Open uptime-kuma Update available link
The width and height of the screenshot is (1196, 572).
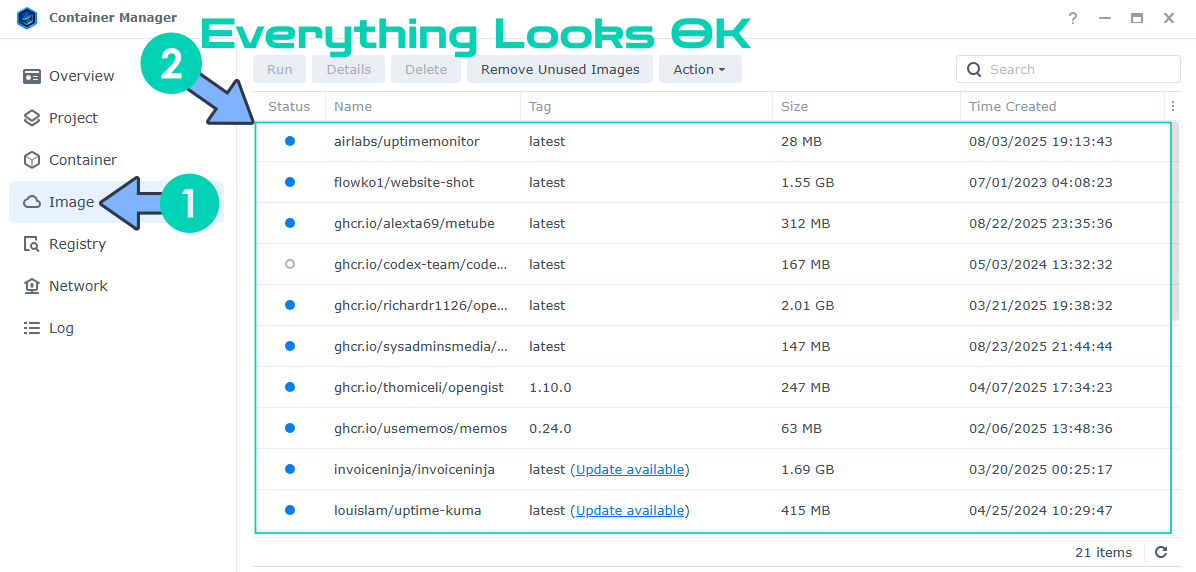pos(630,510)
